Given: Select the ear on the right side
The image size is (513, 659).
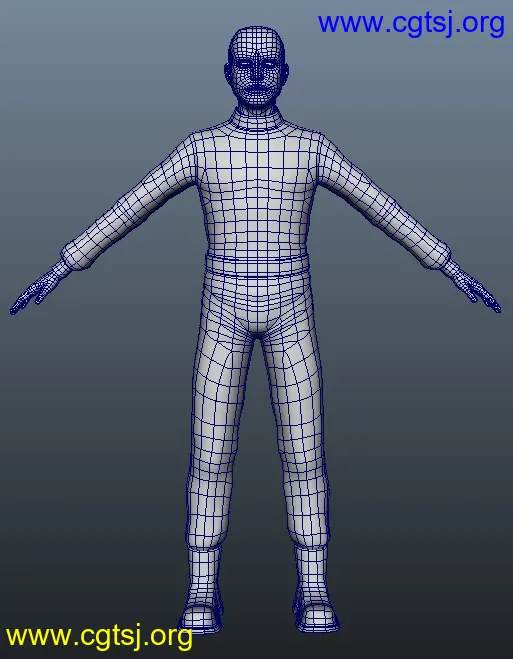Looking at the screenshot, I should (x=287, y=72).
